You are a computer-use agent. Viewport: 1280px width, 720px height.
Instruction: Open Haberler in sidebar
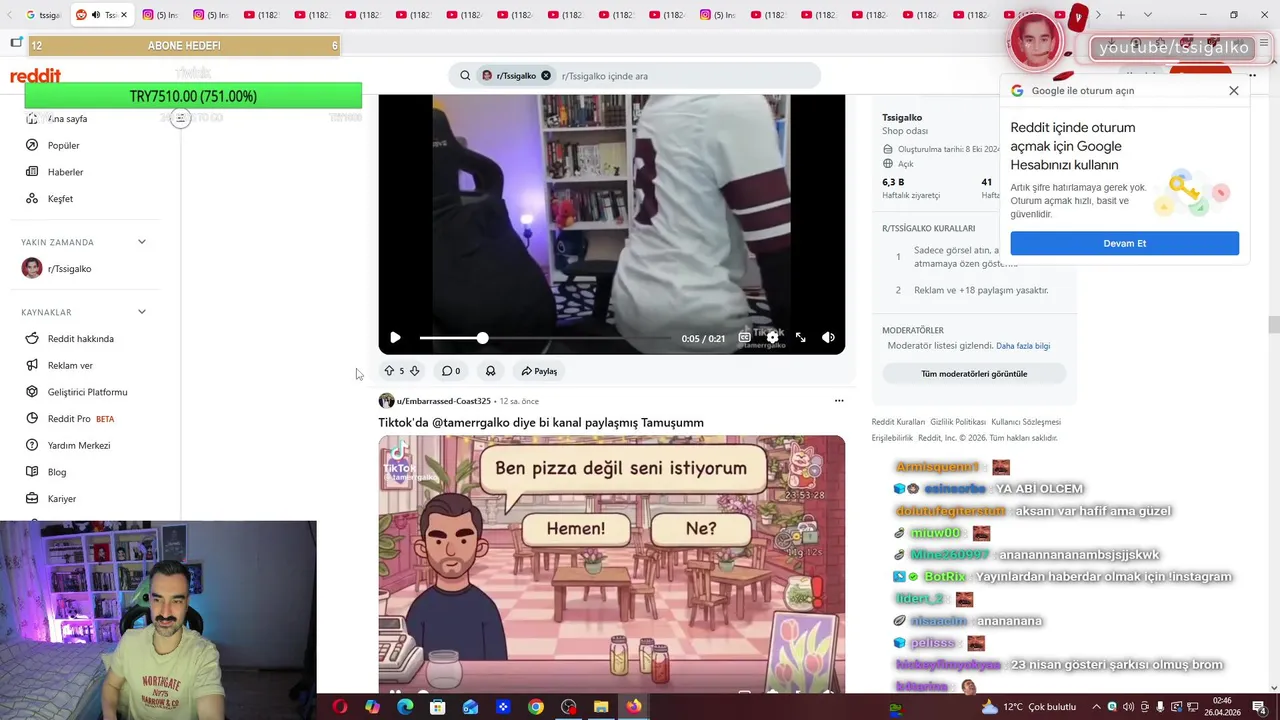coord(66,172)
